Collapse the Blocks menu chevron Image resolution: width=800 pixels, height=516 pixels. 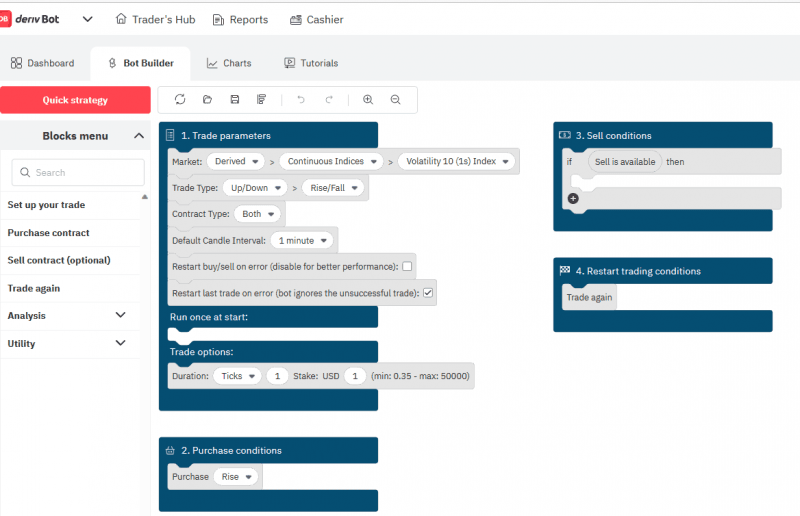[139, 136]
